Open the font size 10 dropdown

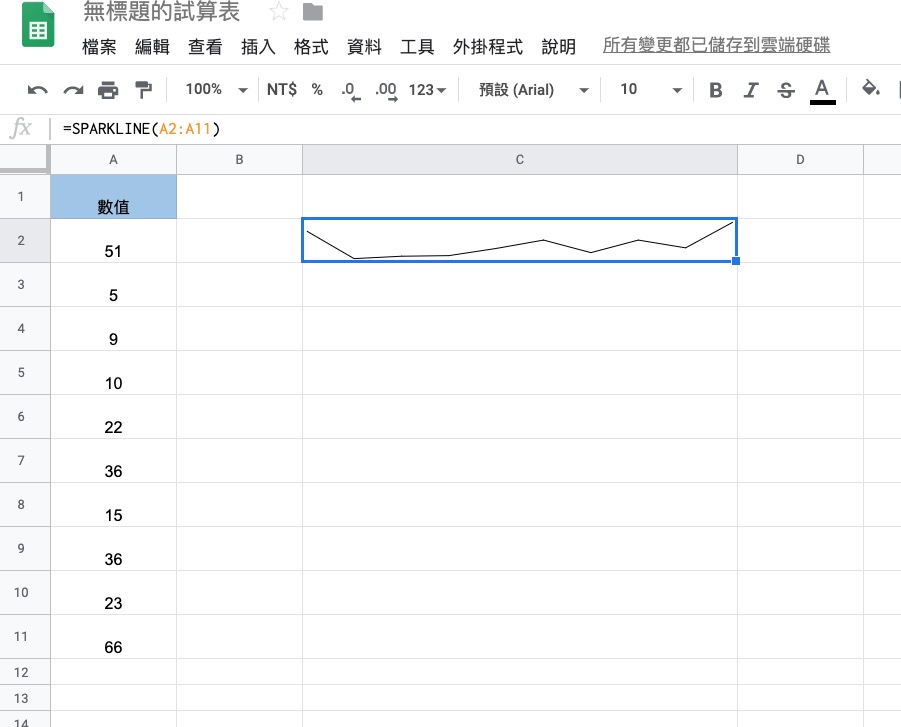tap(651, 90)
